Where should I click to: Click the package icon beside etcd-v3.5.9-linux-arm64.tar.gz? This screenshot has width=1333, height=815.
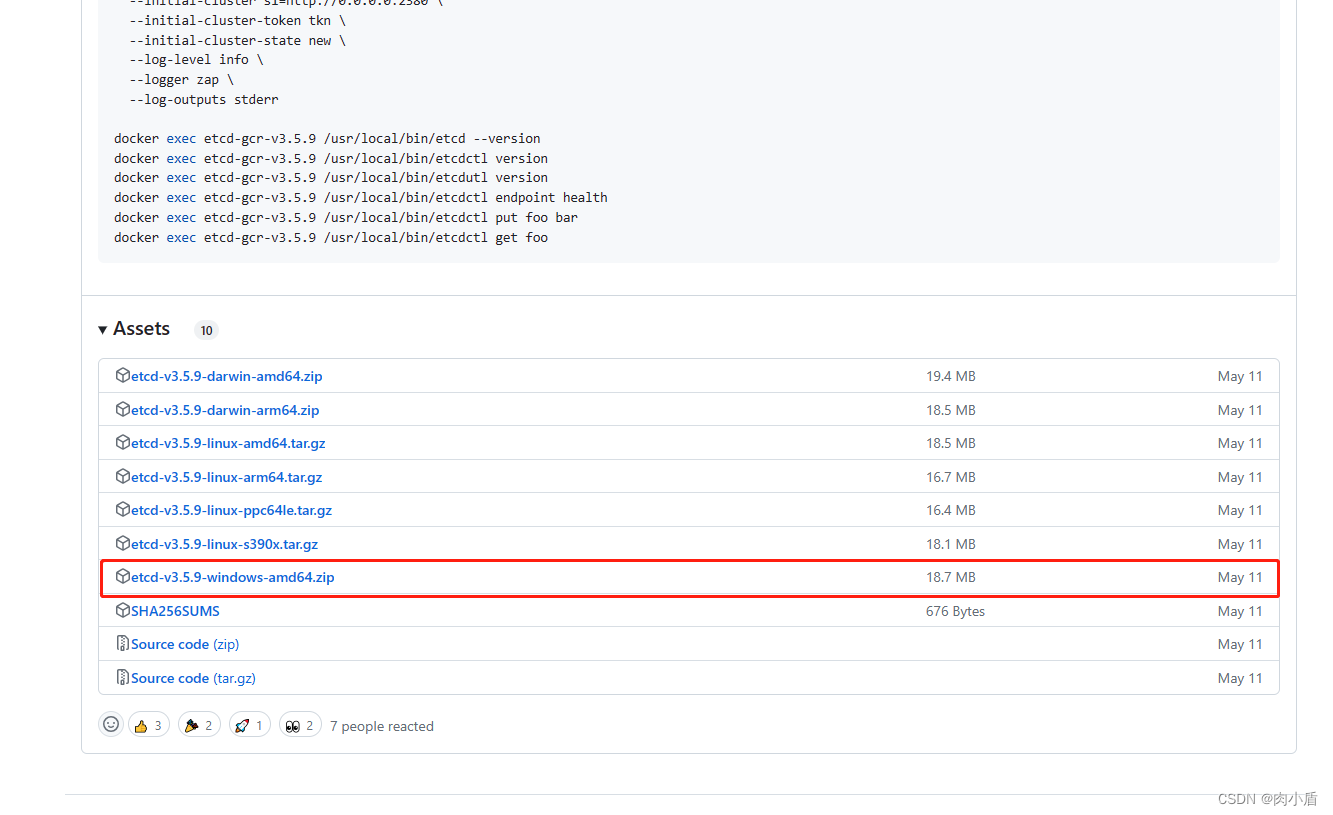[x=123, y=476]
